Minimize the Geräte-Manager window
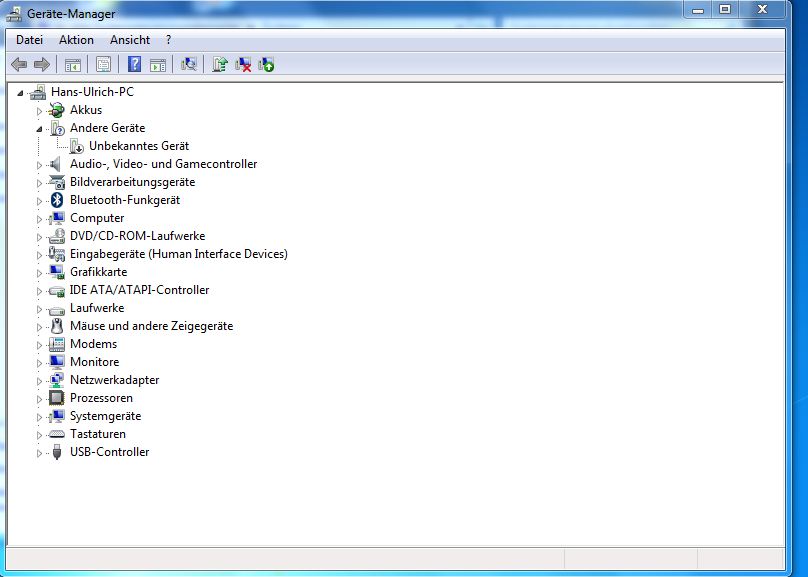Viewport: 808px width, 577px height. 698,10
